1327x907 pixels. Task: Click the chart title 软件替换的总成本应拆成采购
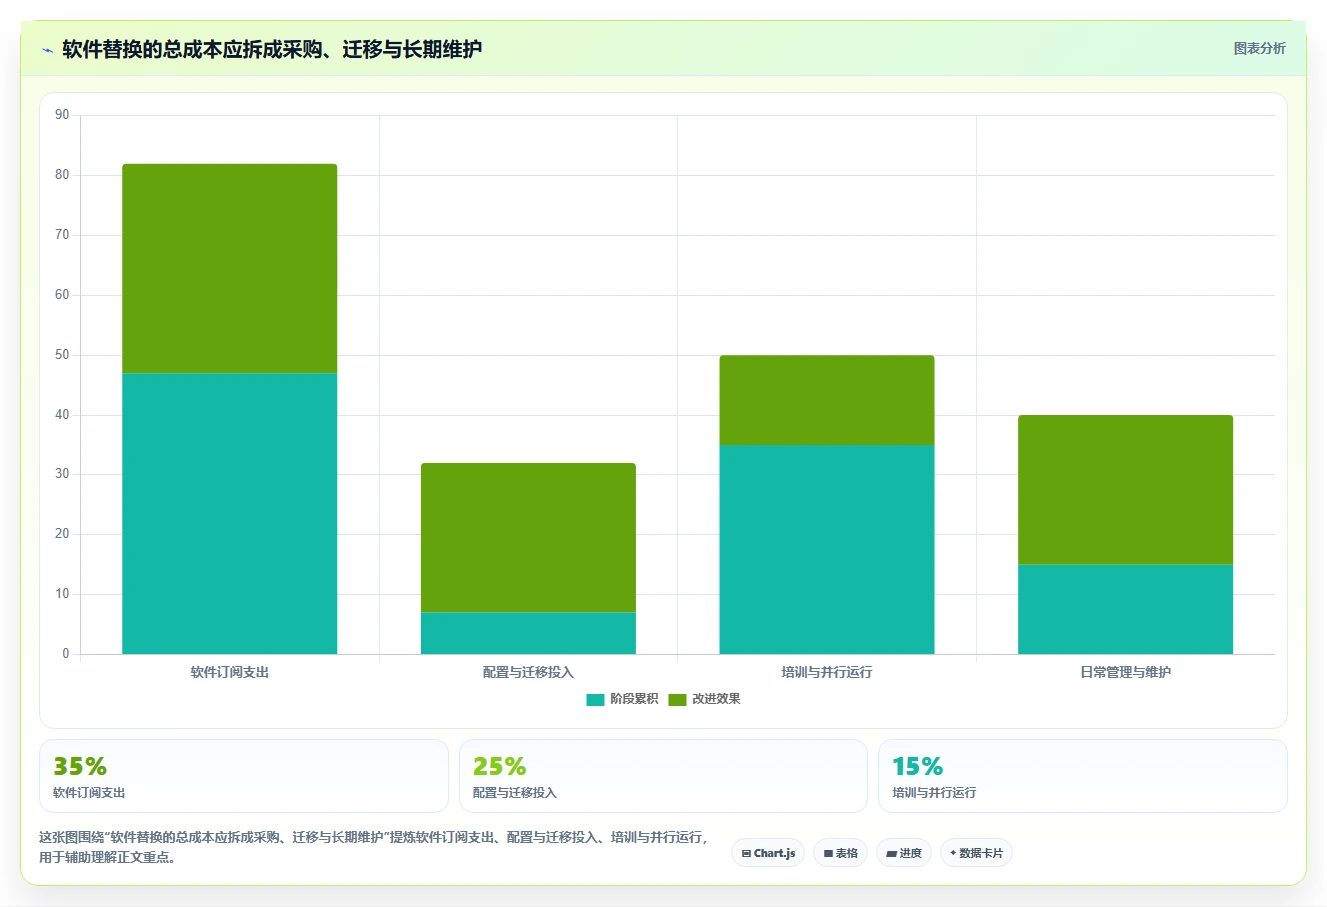click(272, 49)
